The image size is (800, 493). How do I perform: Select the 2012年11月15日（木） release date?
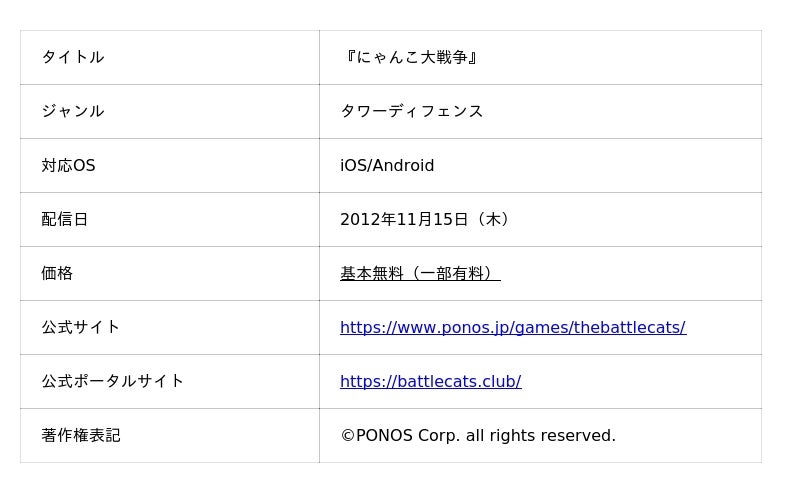(x=427, y=220)
